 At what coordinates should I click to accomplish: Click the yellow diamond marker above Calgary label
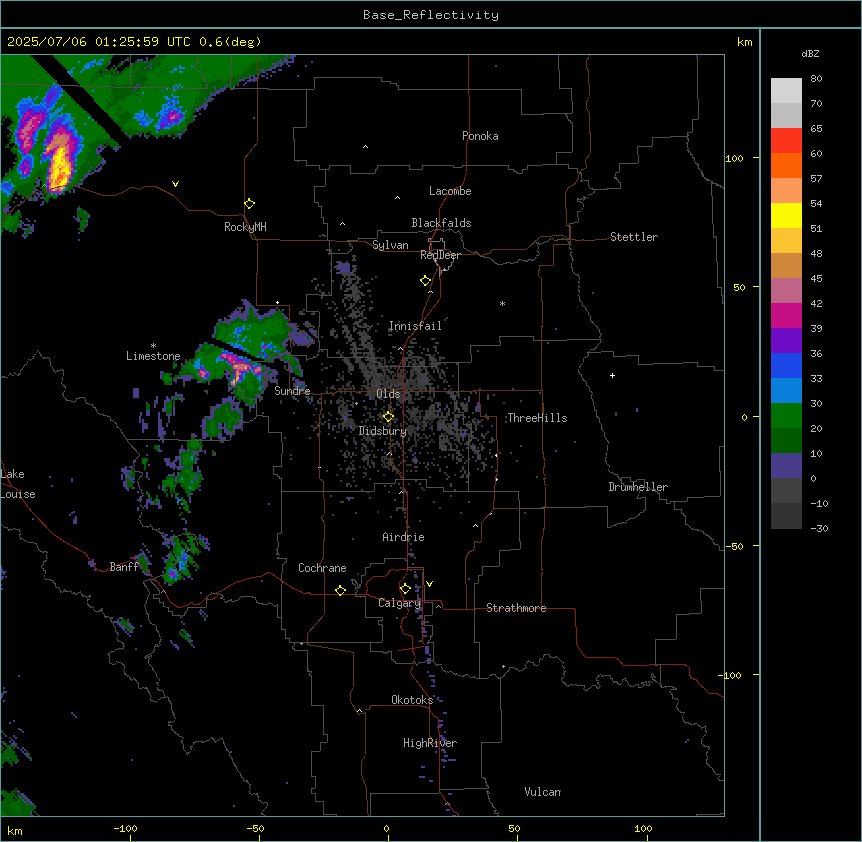(405, 589)
